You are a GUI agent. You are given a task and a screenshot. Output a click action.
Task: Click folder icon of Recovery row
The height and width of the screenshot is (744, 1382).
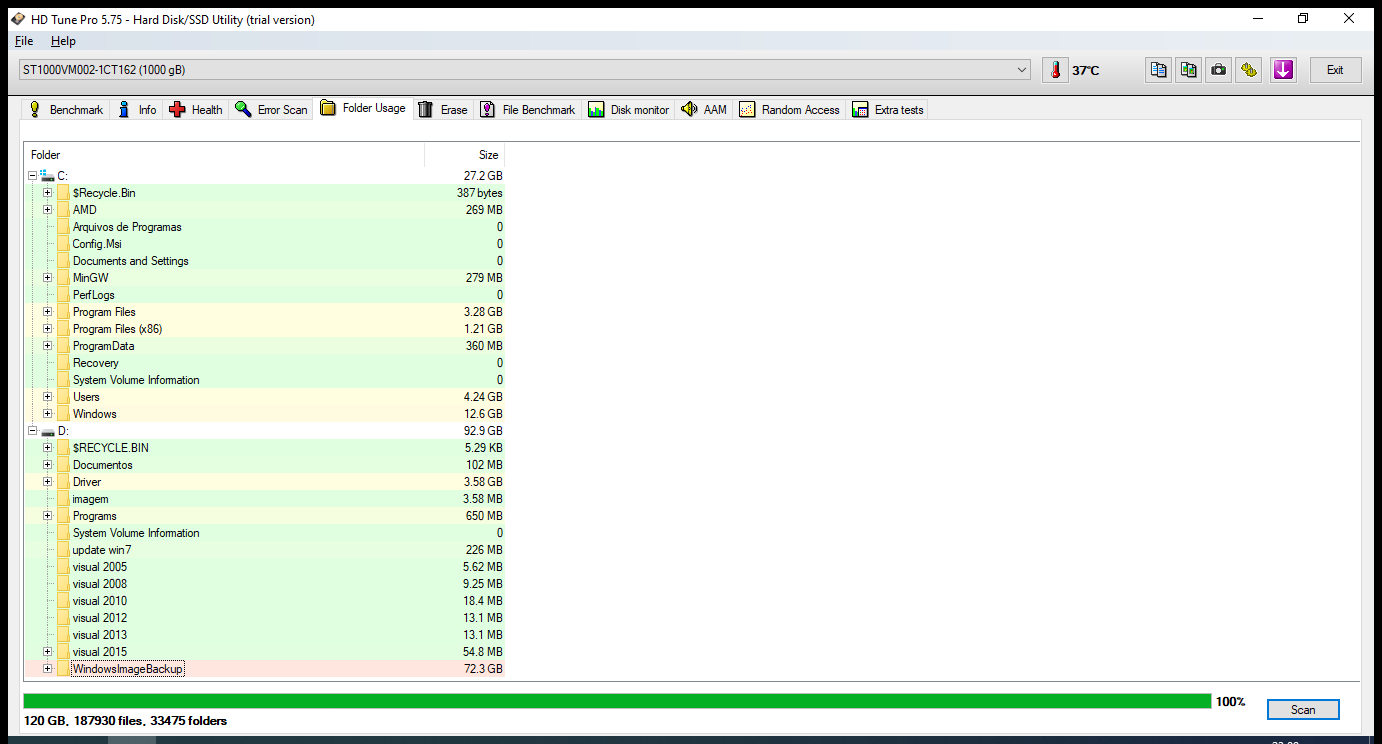tap(63, 363)
